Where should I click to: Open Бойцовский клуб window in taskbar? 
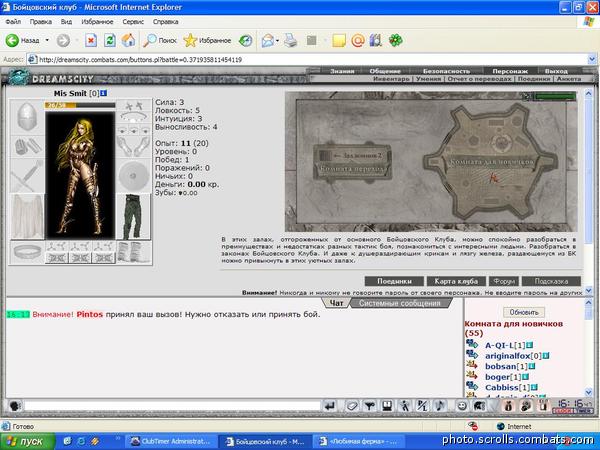265,441
